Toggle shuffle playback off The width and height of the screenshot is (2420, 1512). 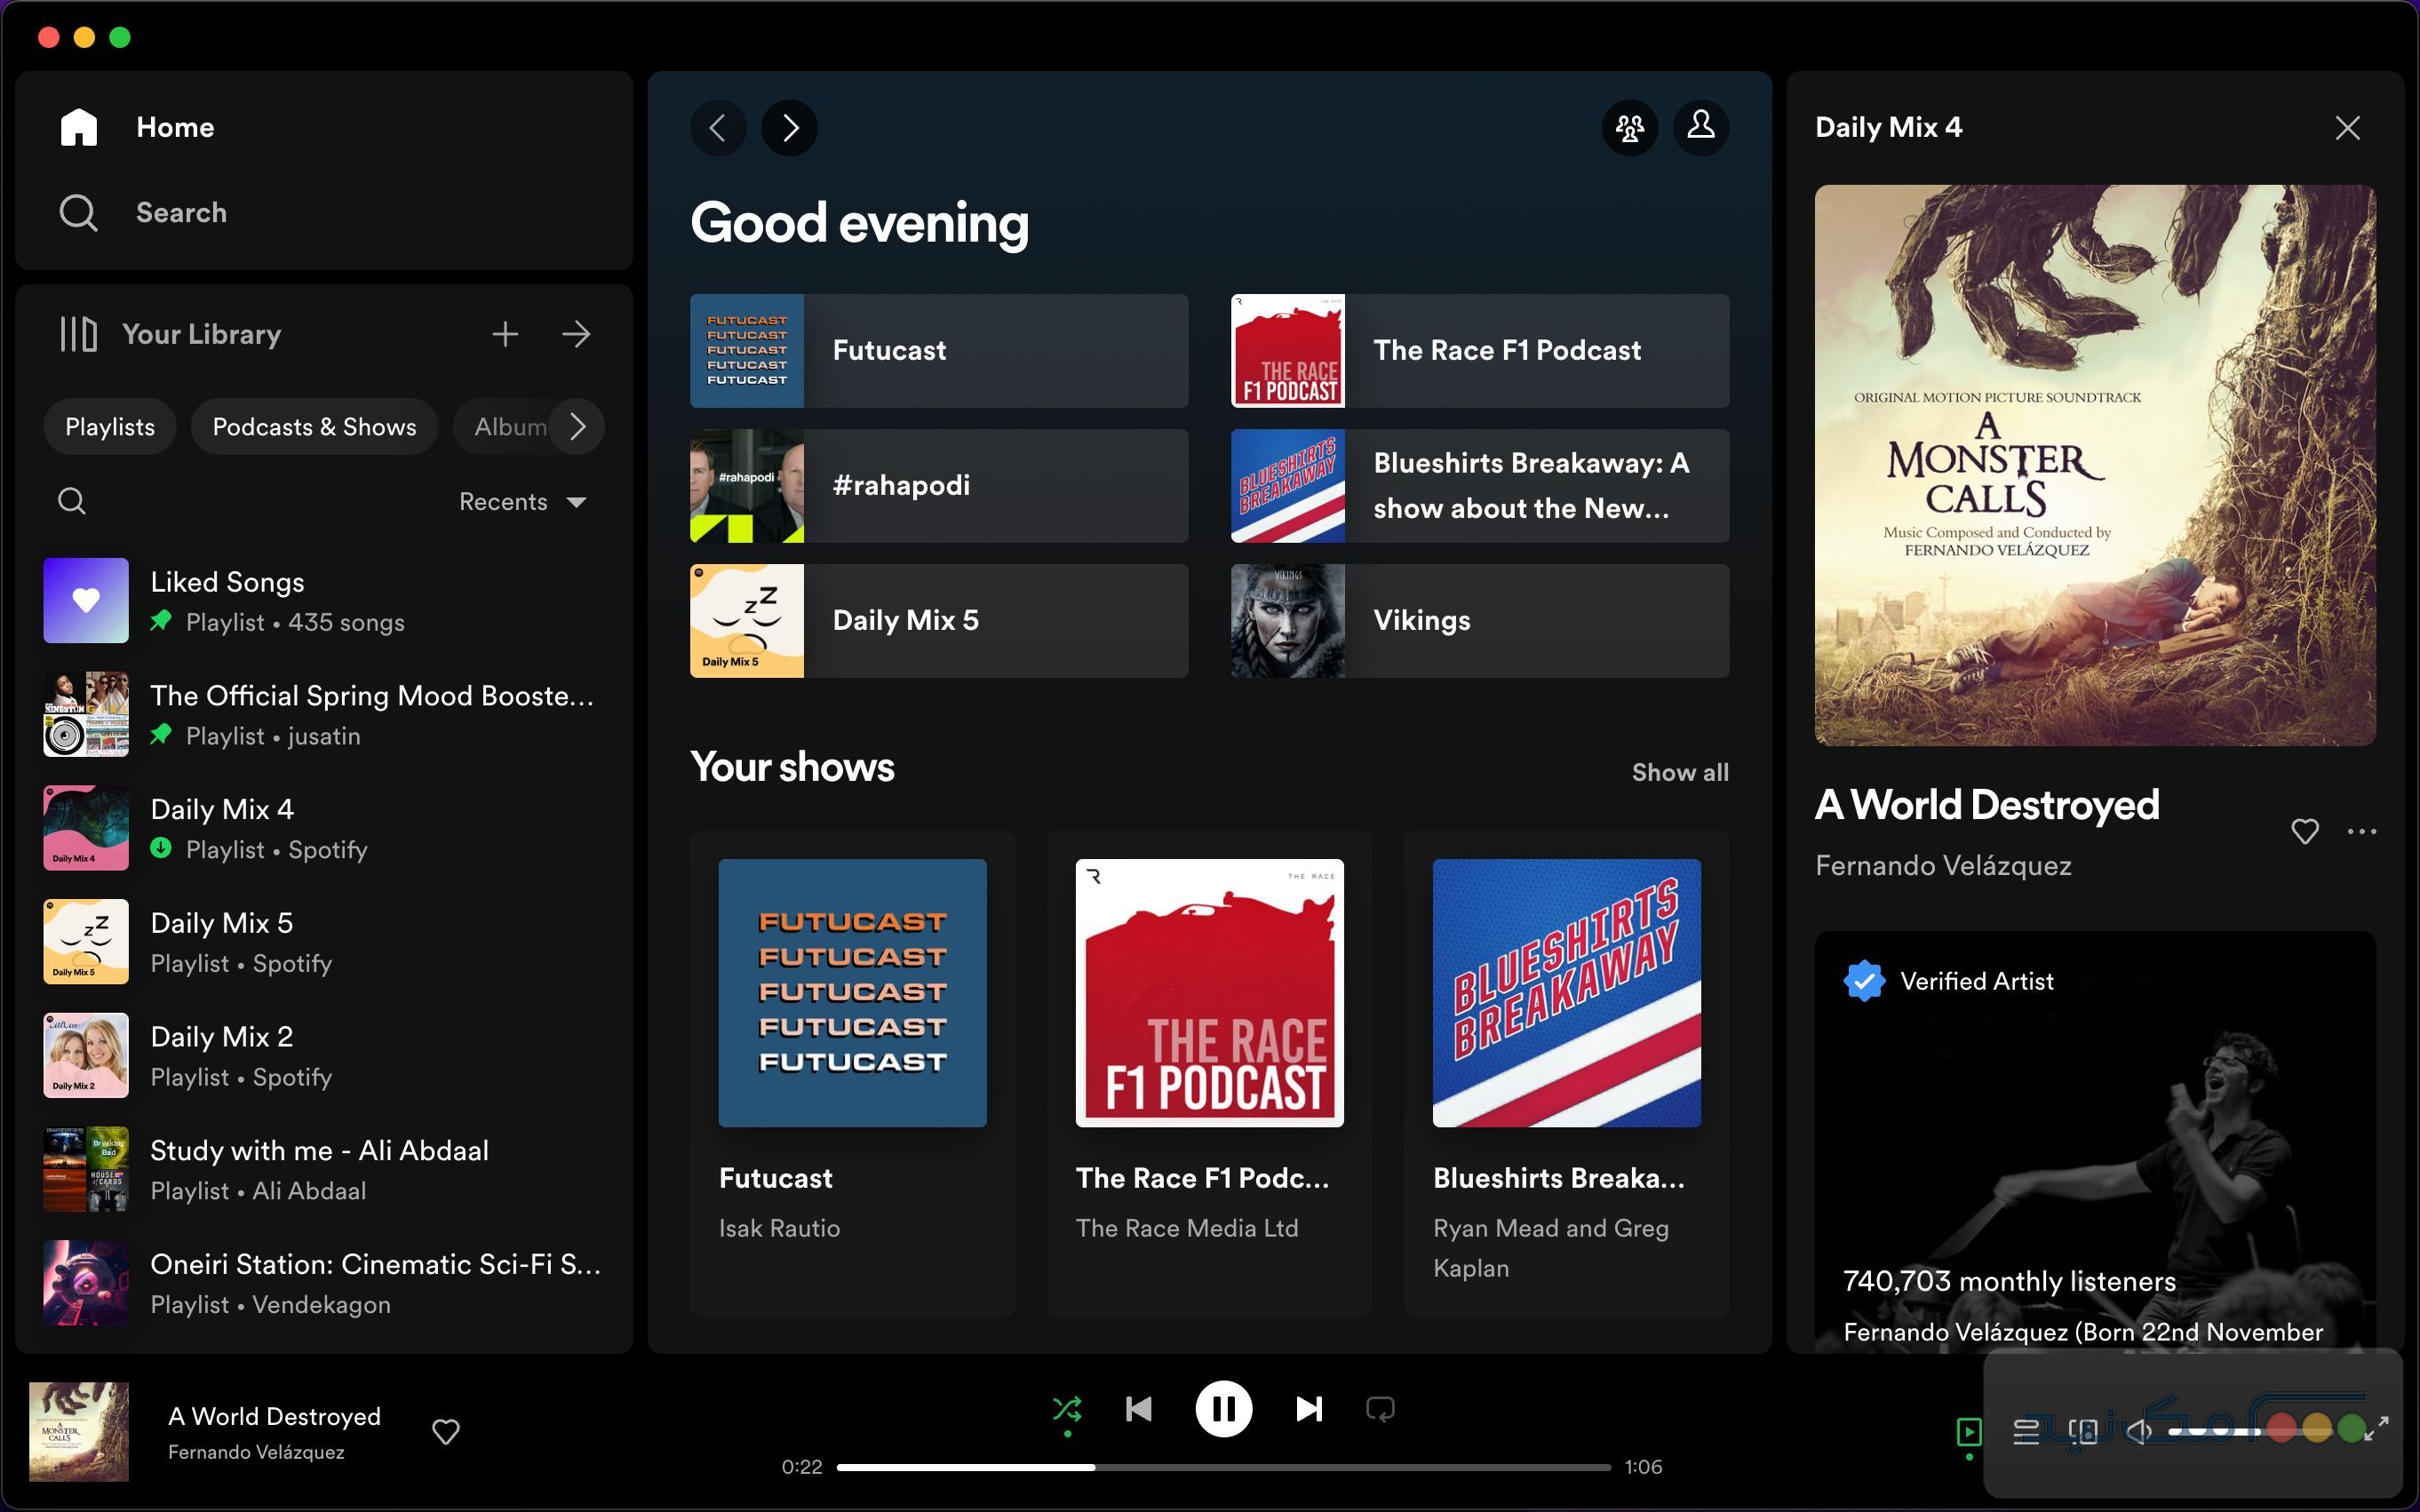coord(1067,1408)
